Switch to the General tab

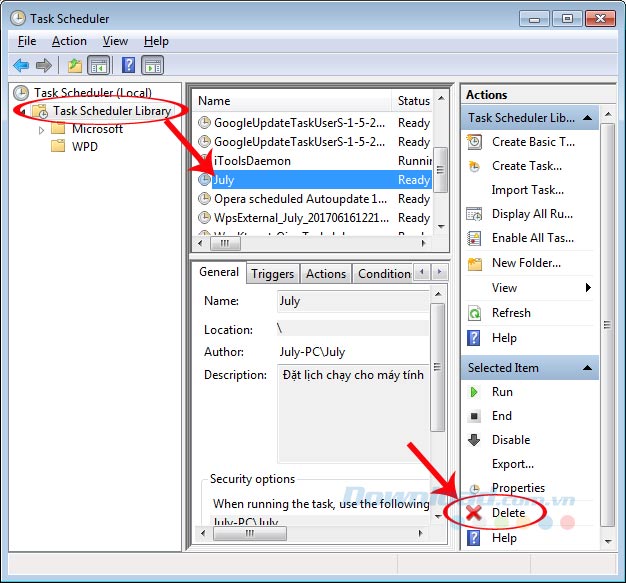coord(219,272)
